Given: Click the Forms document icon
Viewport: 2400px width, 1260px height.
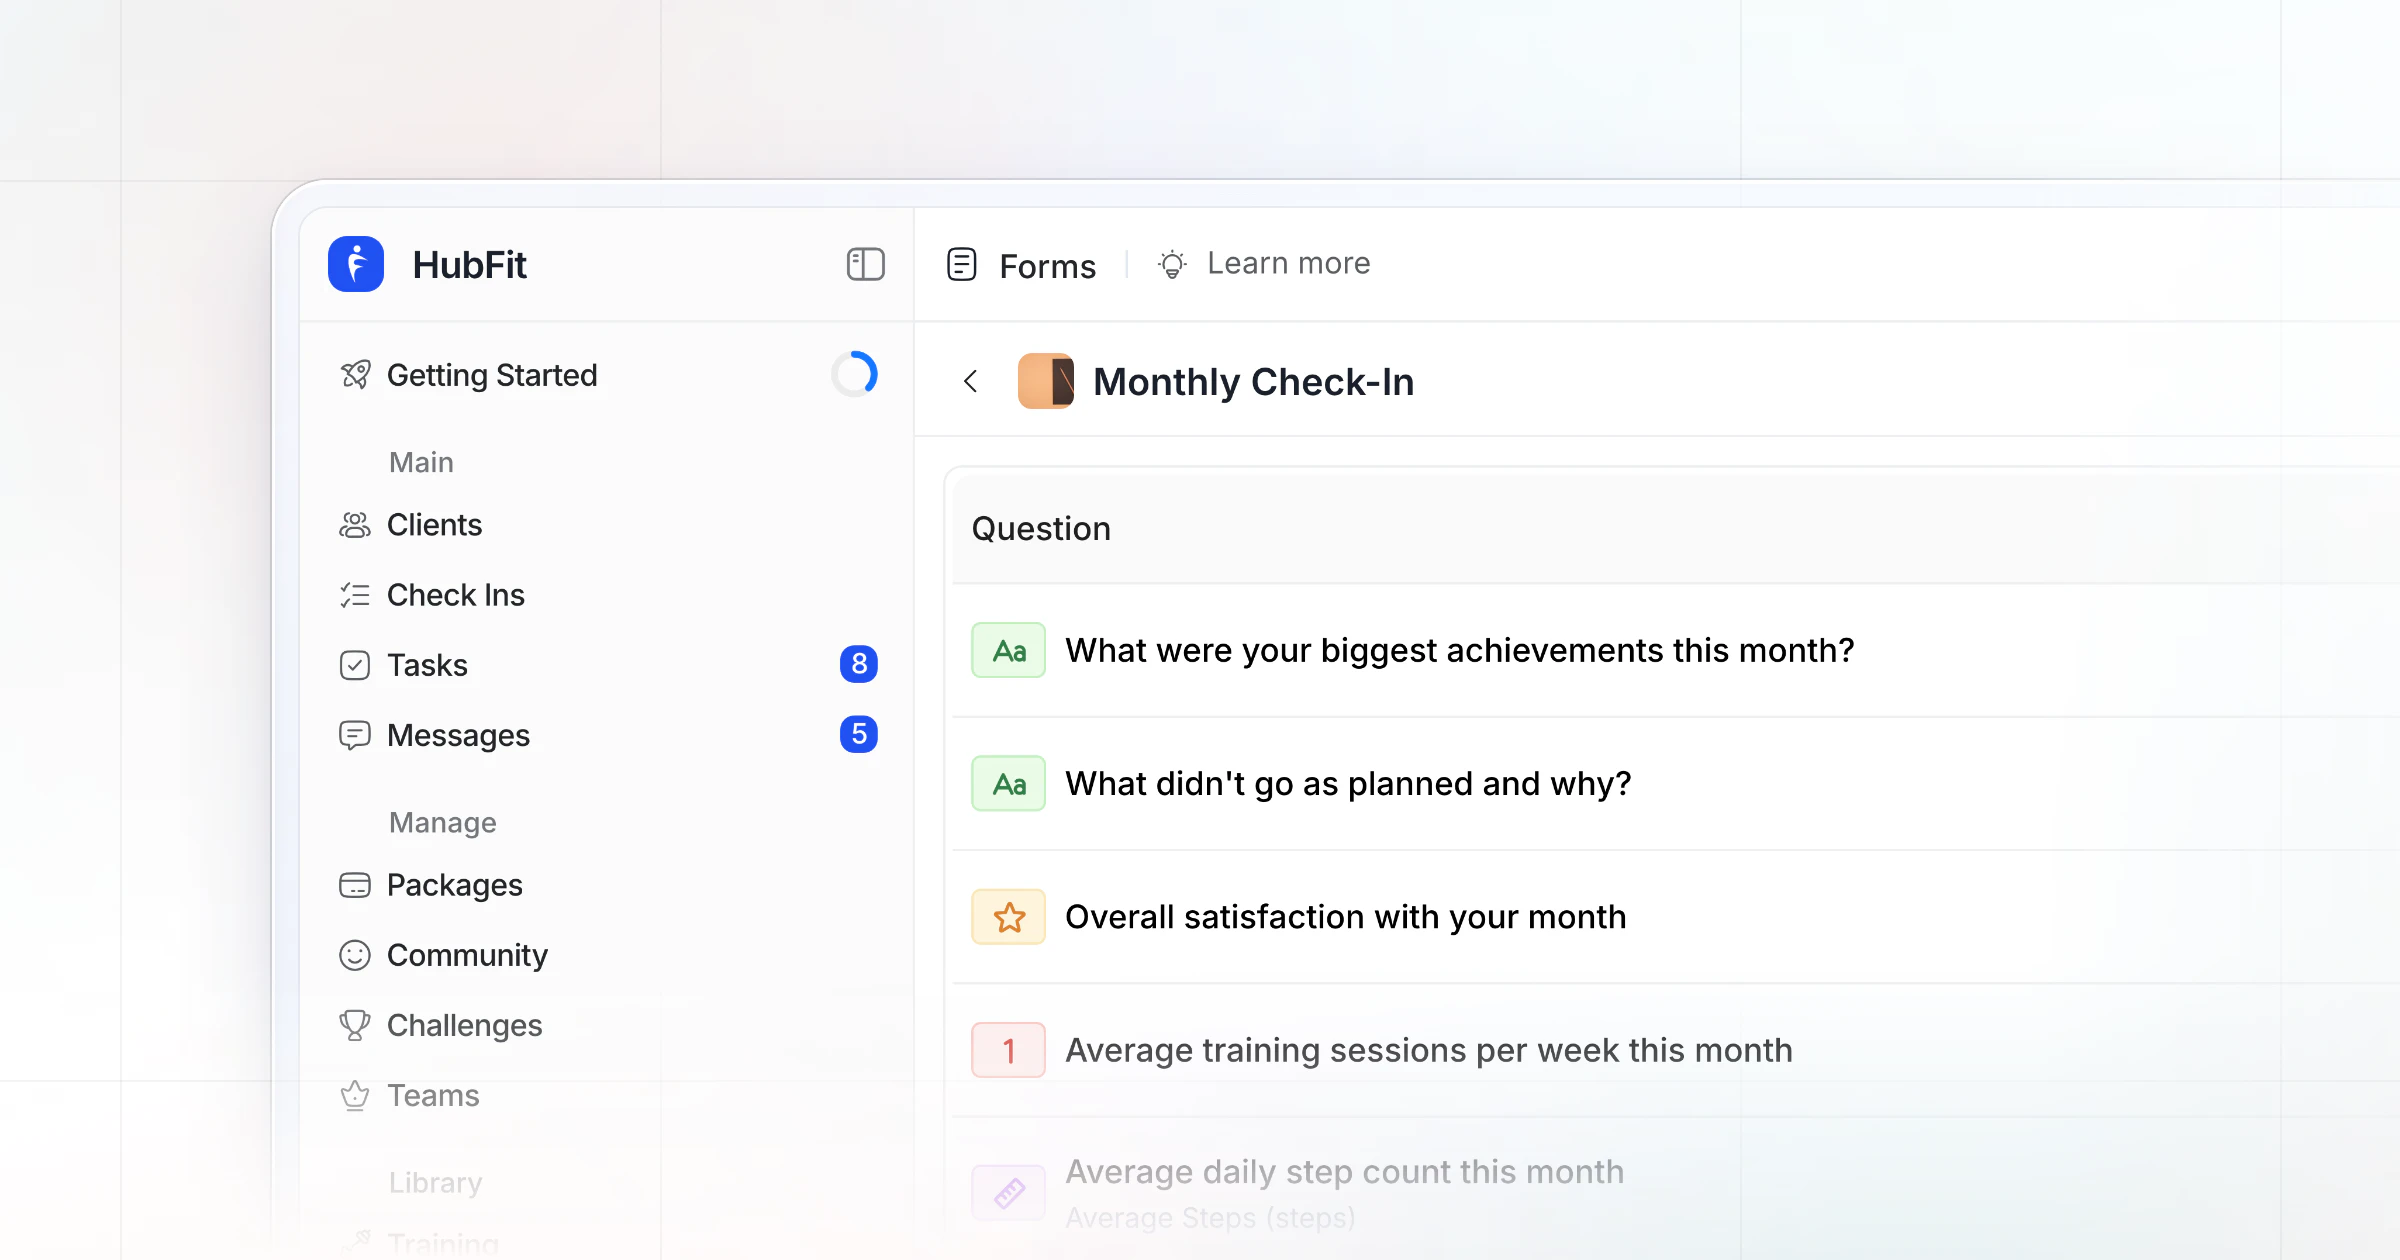Looking at the screenshot, I should 962,265.
